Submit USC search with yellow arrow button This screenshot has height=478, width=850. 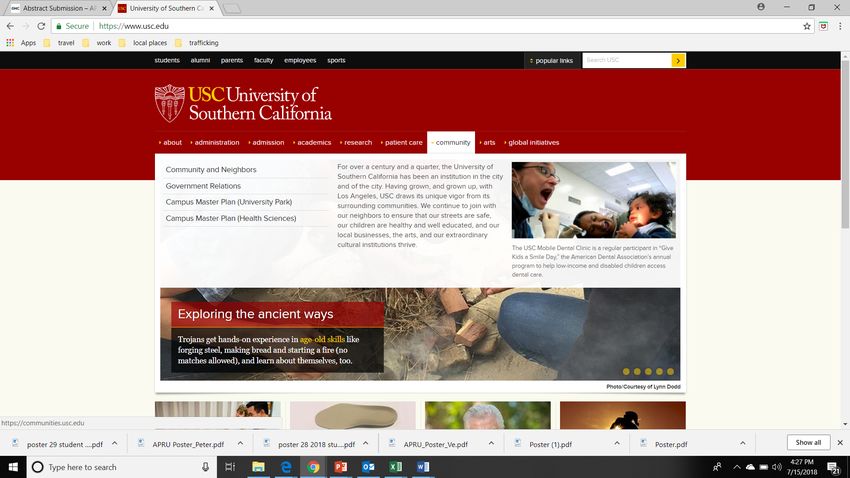[x=678, y=61]
